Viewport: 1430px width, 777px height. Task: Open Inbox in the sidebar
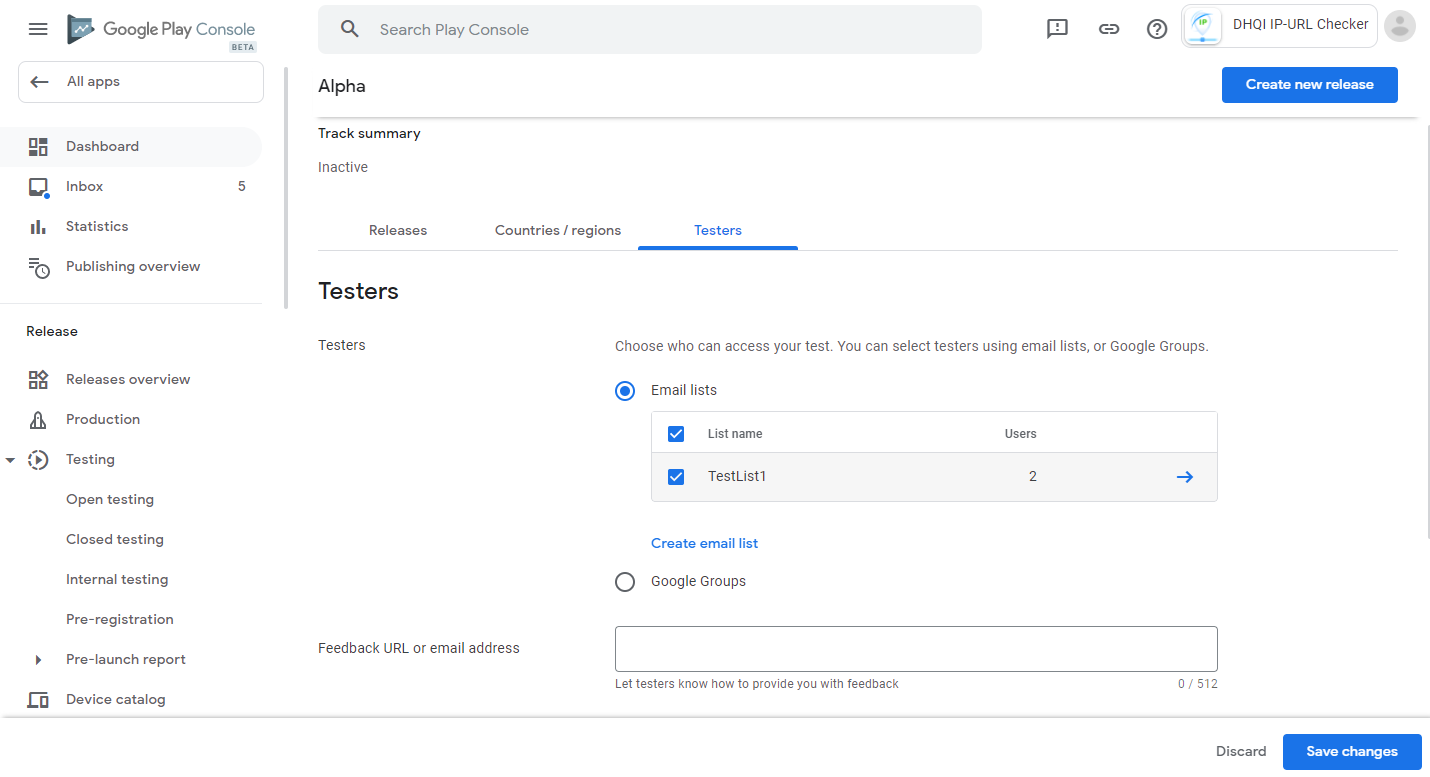pyautogui.click(x=85, y=186)
